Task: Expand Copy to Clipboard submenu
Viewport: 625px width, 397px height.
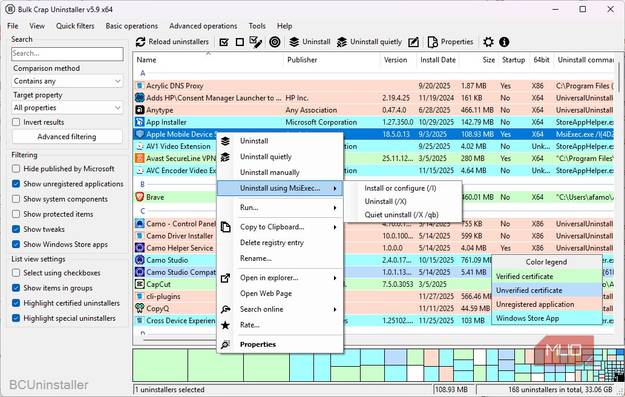Action: point(280,227)
